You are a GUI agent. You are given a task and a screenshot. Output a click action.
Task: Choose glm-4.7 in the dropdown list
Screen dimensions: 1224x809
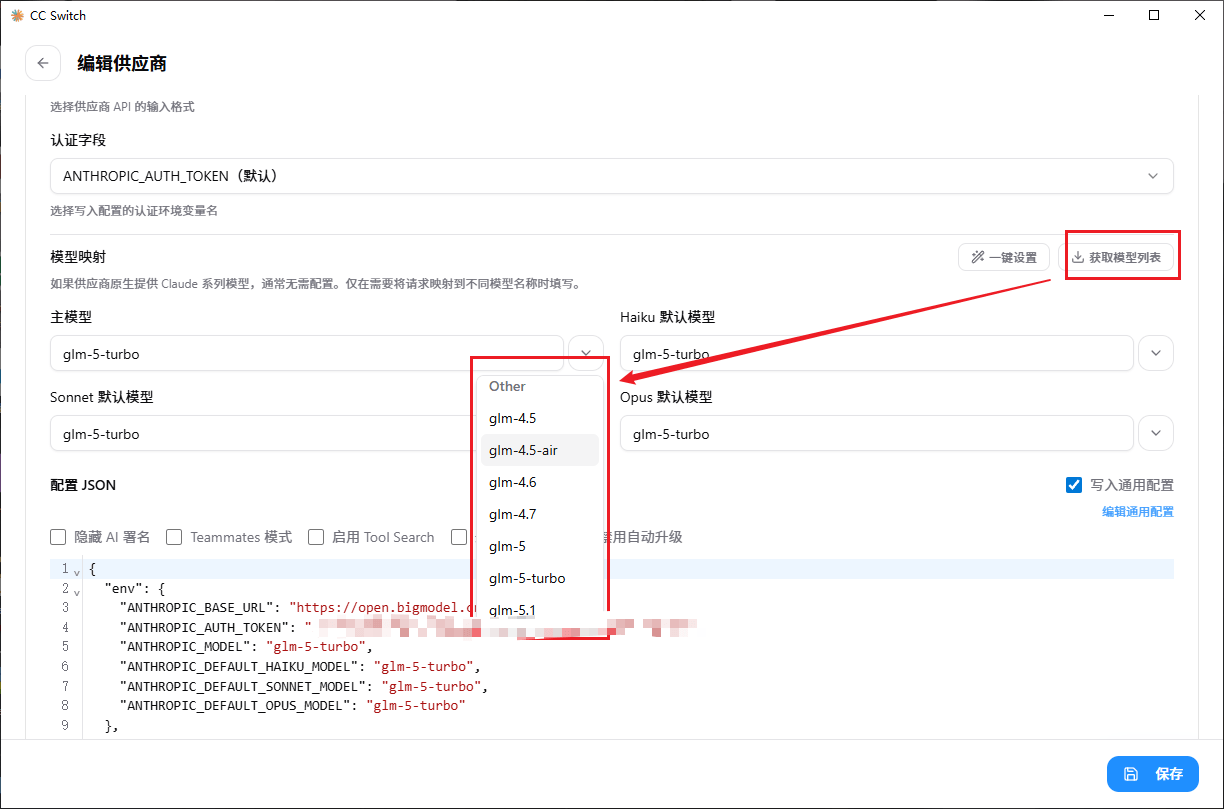click(540, 514)
